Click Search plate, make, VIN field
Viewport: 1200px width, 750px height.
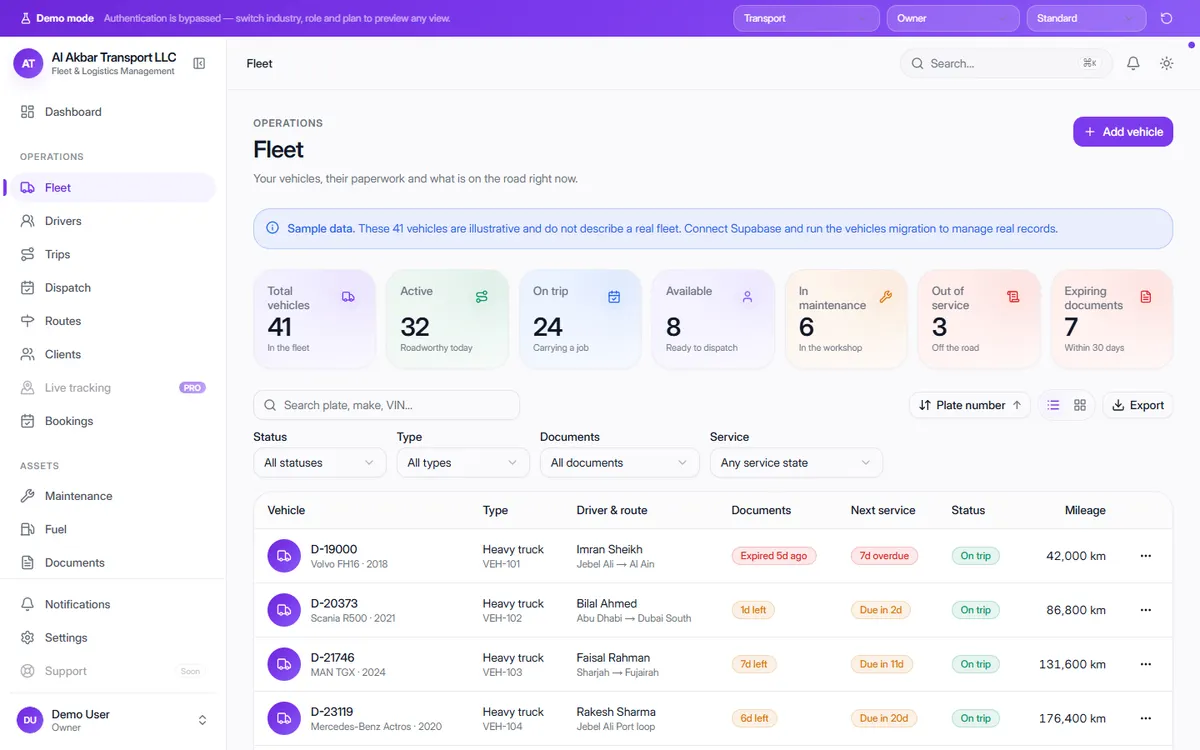coord(387,405)
